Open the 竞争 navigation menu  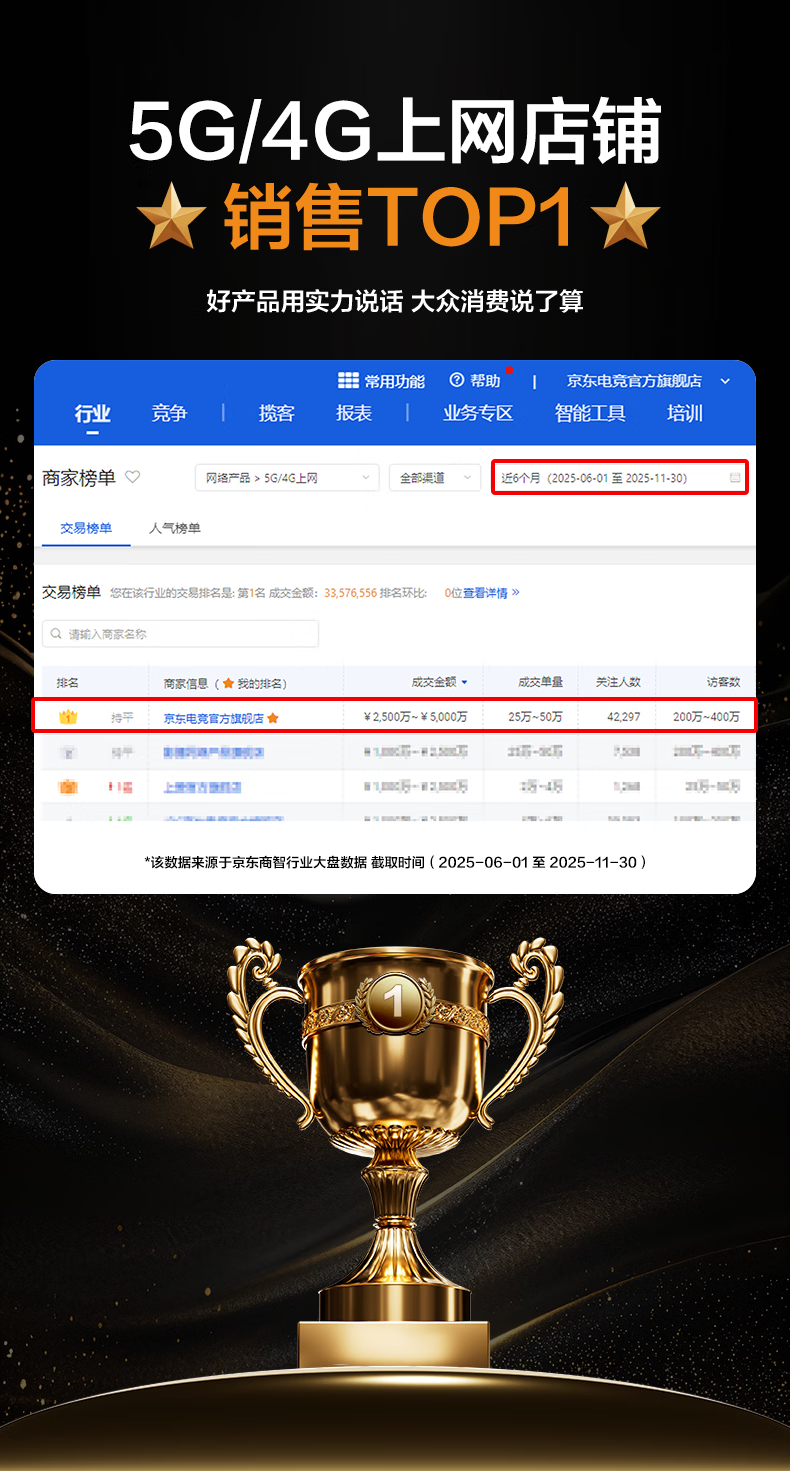click(169, 413)
